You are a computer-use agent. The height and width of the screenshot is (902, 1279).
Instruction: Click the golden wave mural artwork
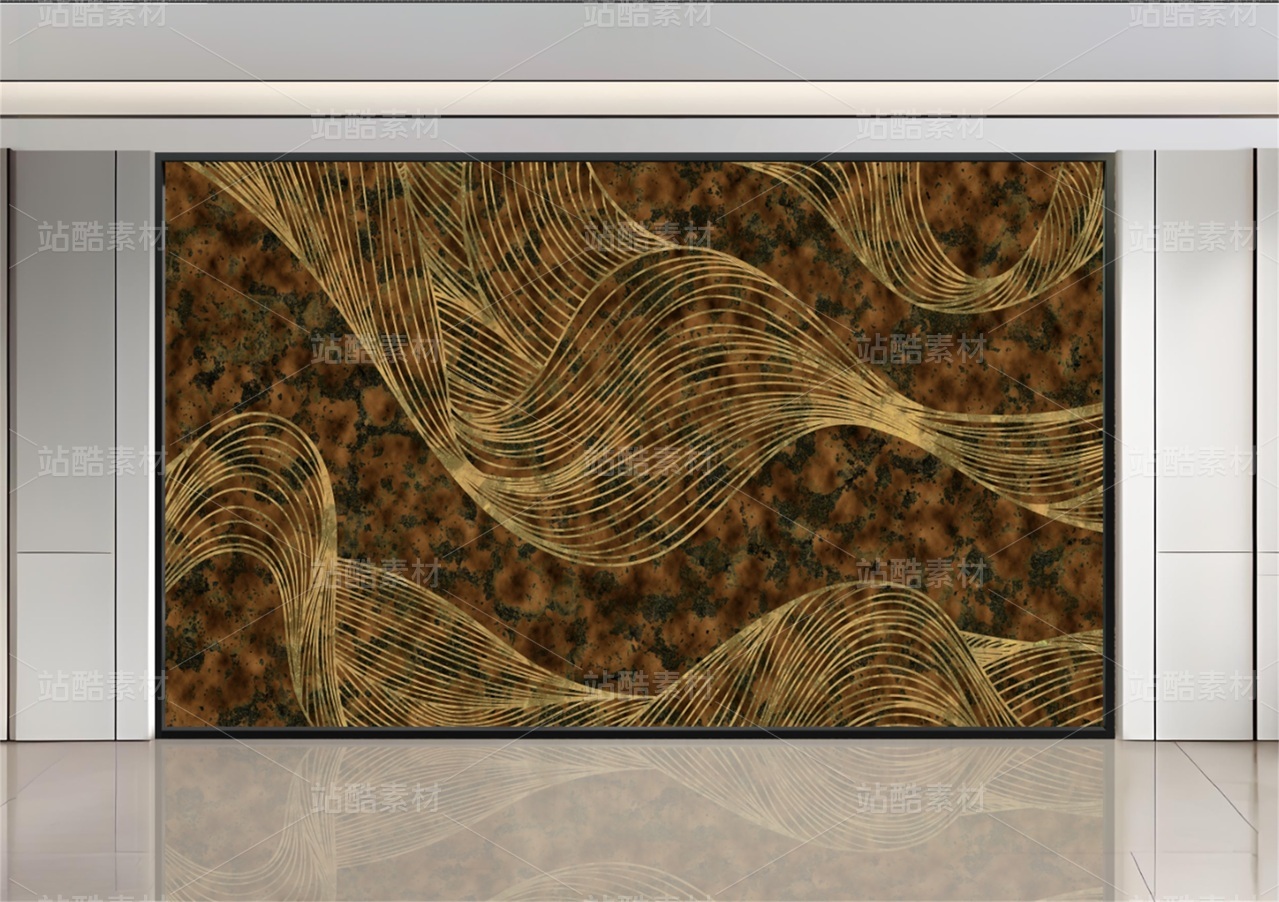(634, 445)
